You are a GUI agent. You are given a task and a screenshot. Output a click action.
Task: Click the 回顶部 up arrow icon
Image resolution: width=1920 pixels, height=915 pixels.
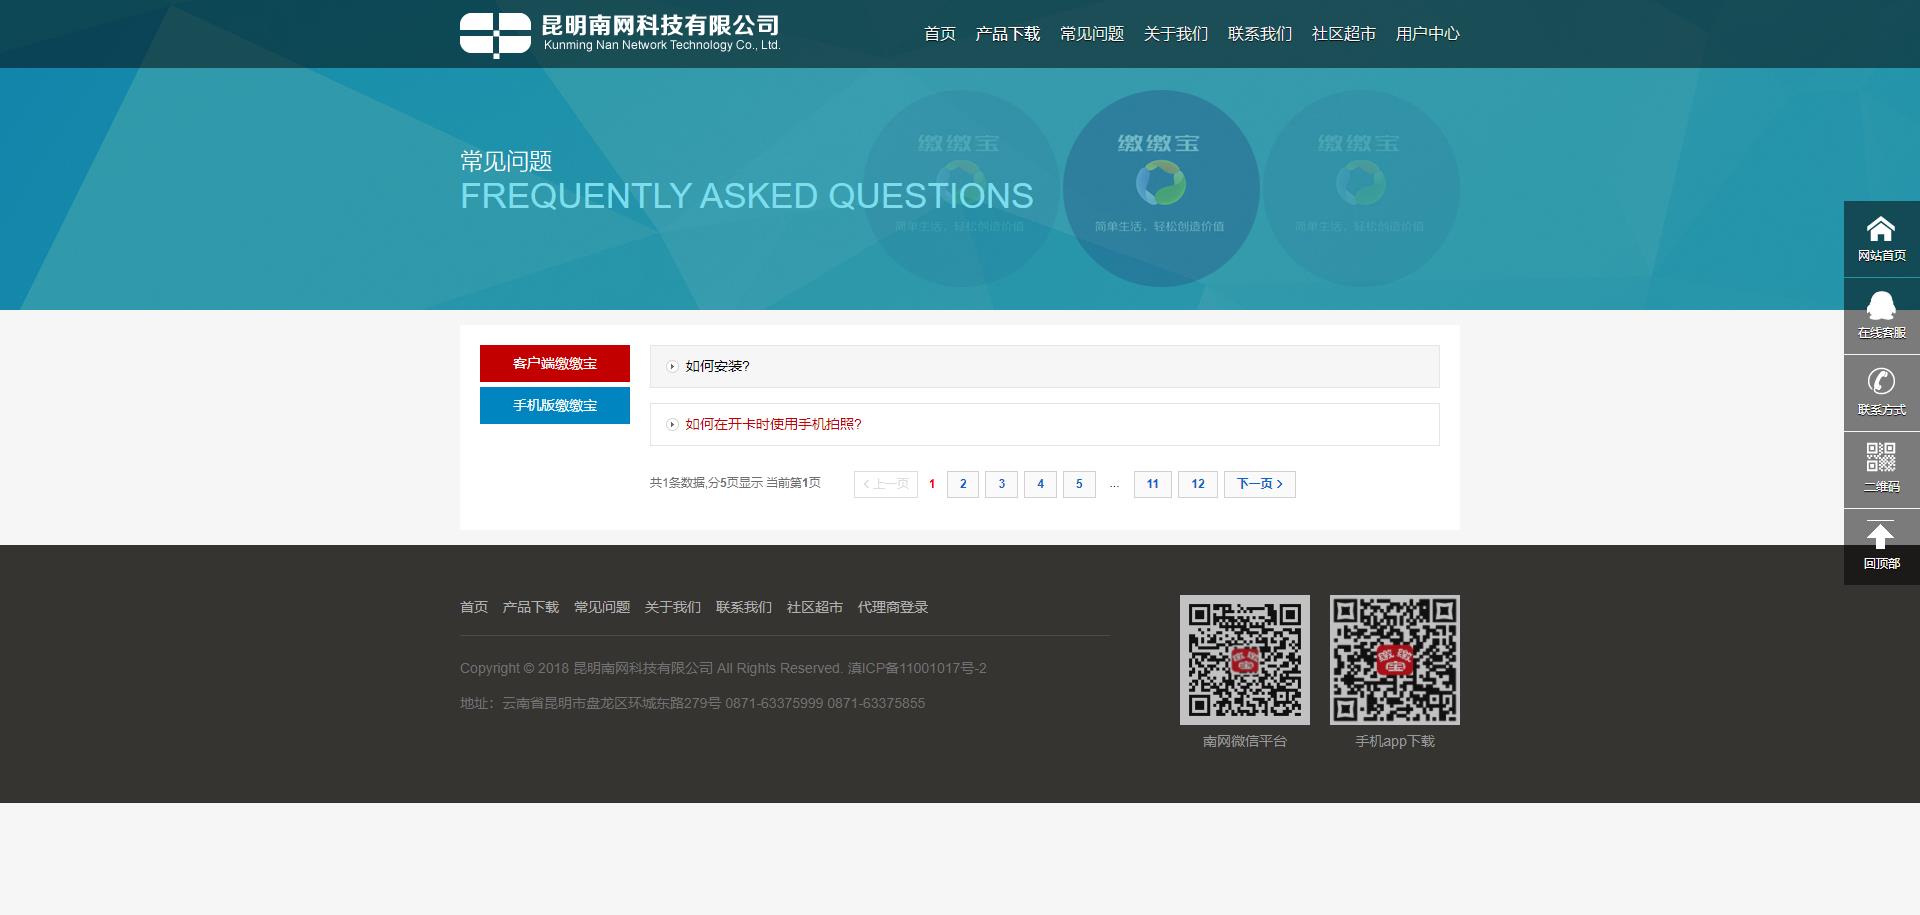coord(1881,536)
